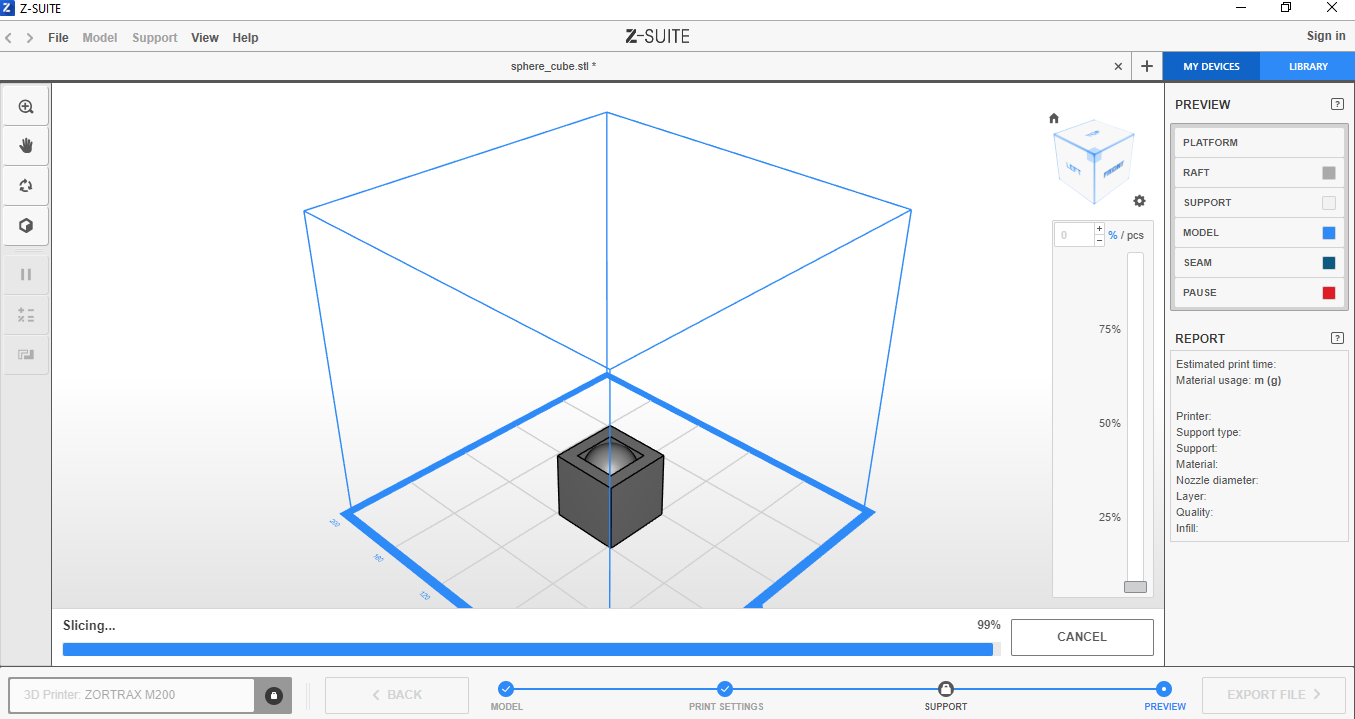The image size is (1355, 719).
Task: Switch to LIBRARY tab
Action: (1308, 67)
